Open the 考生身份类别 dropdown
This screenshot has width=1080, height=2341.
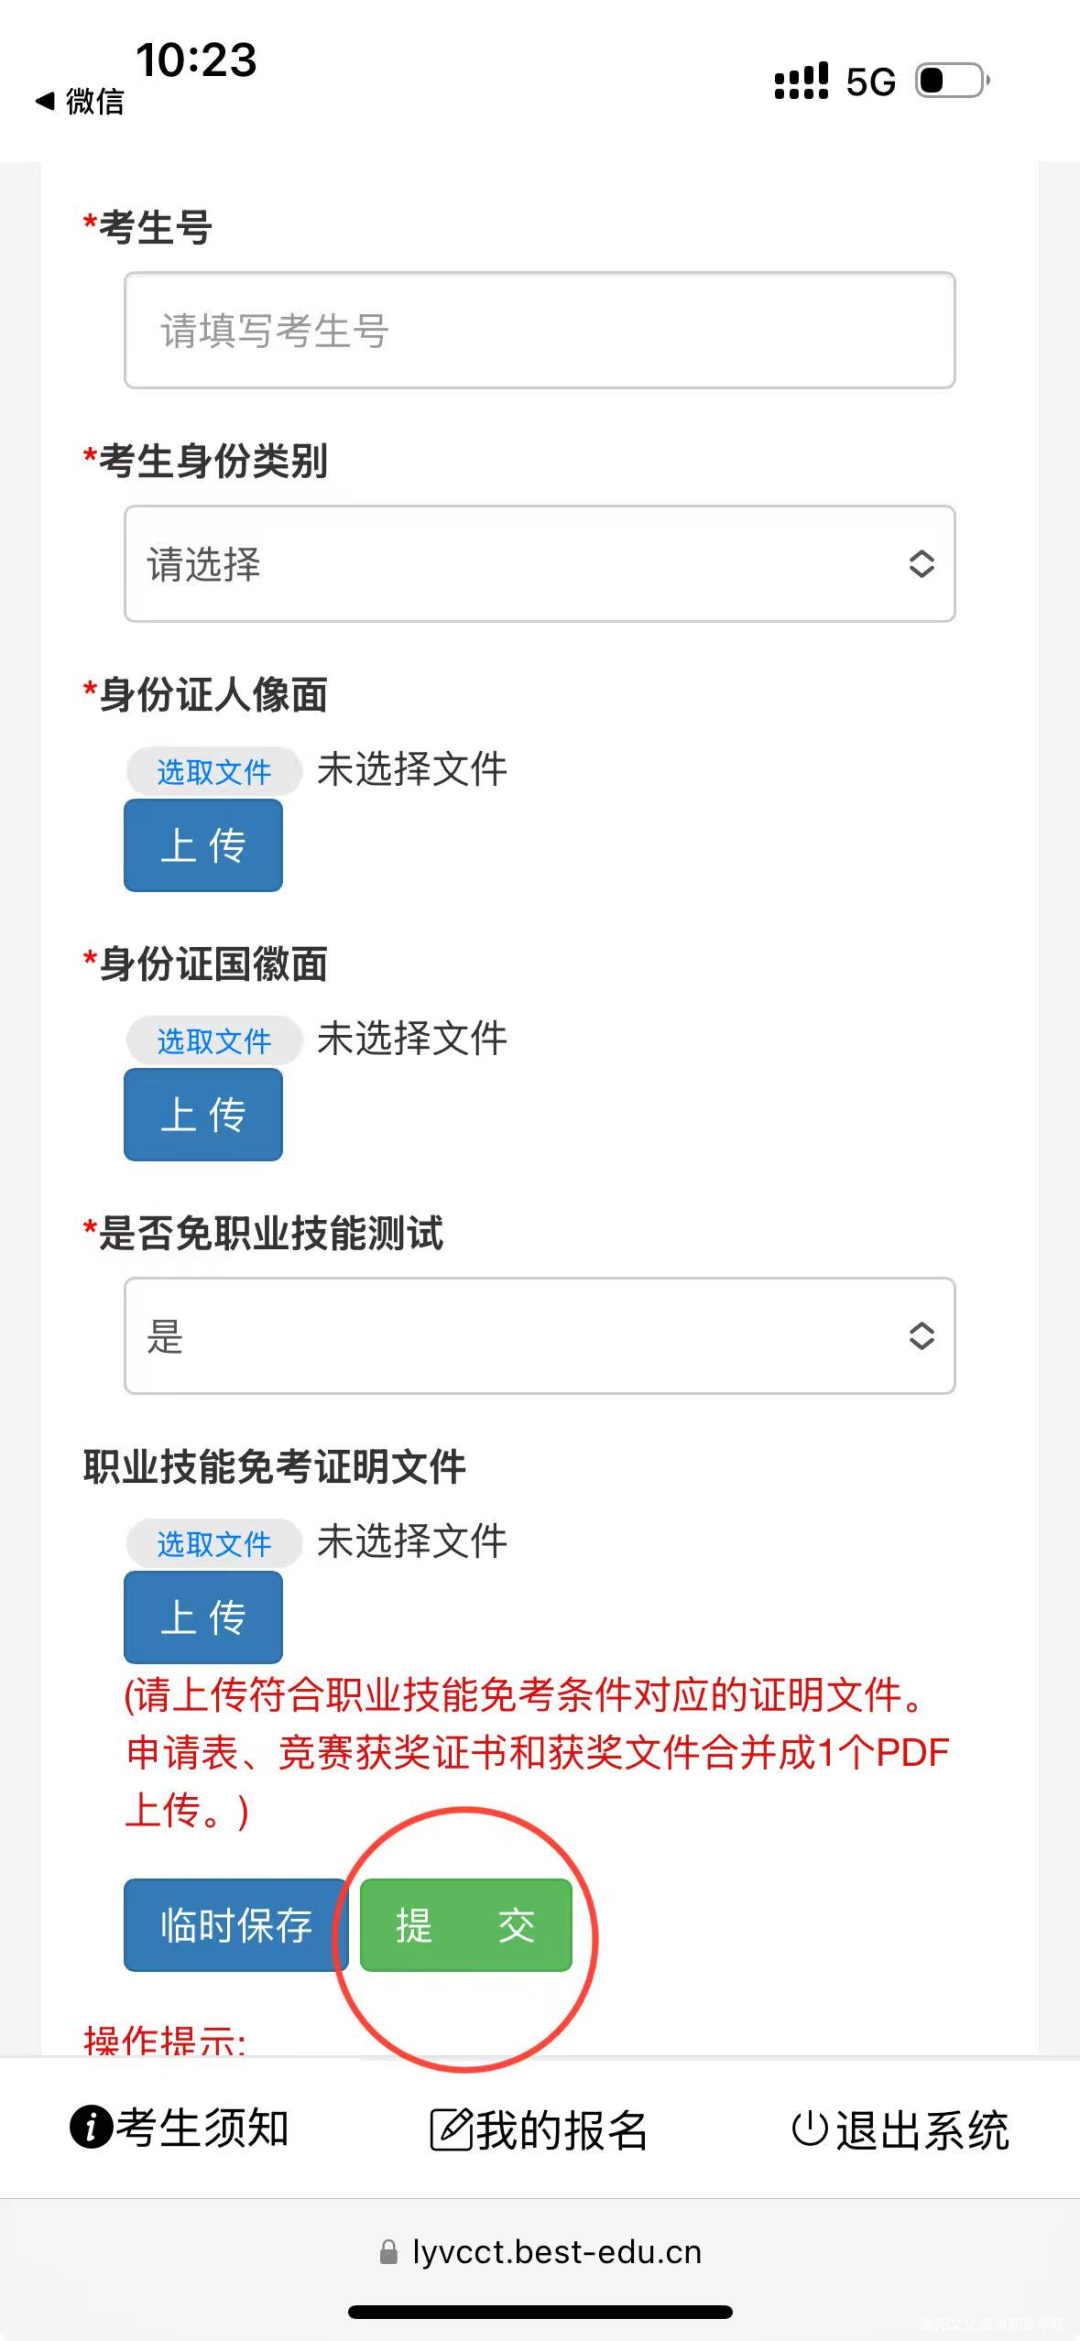coord(540,564)
